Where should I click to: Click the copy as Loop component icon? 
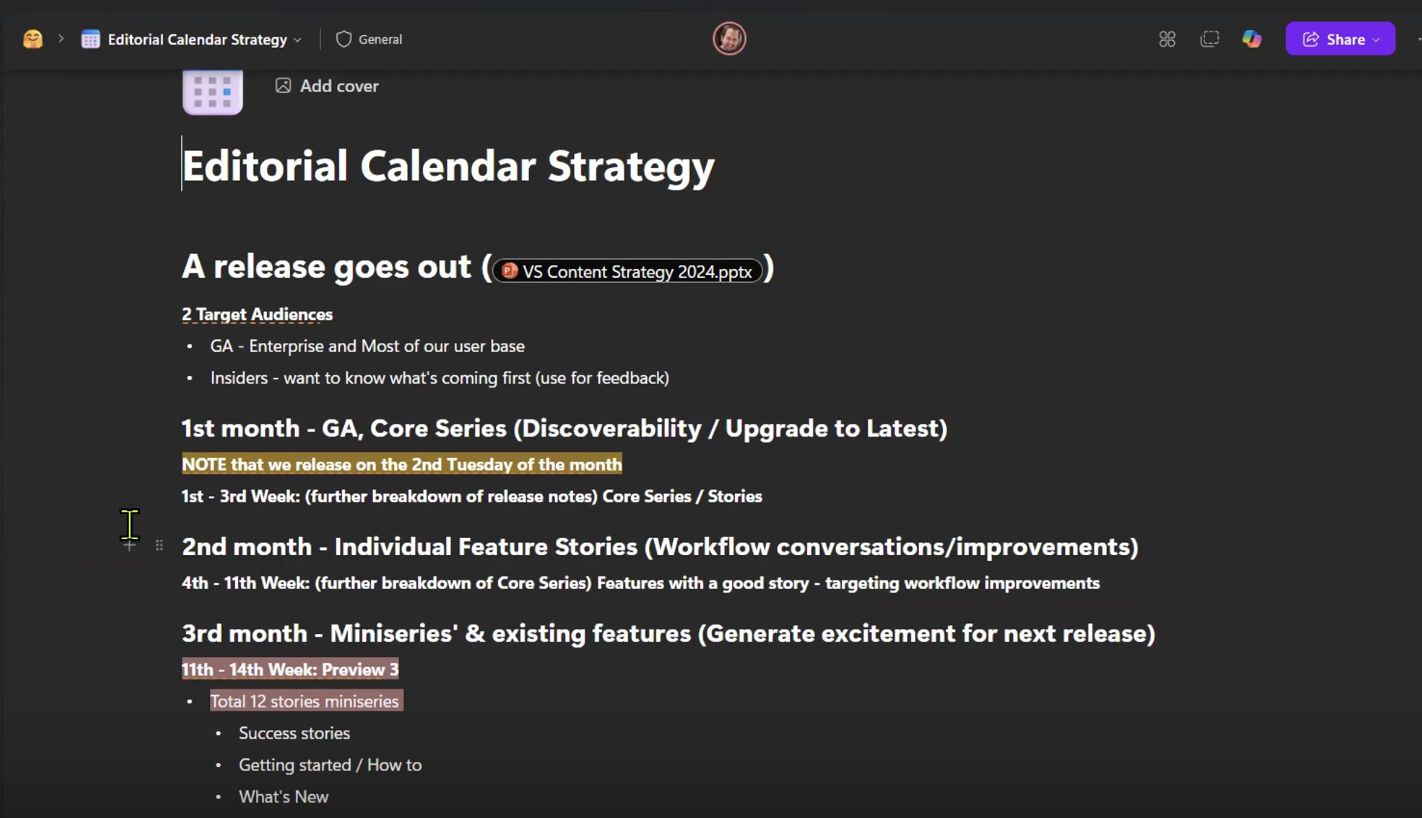[x=1210, y=39]
